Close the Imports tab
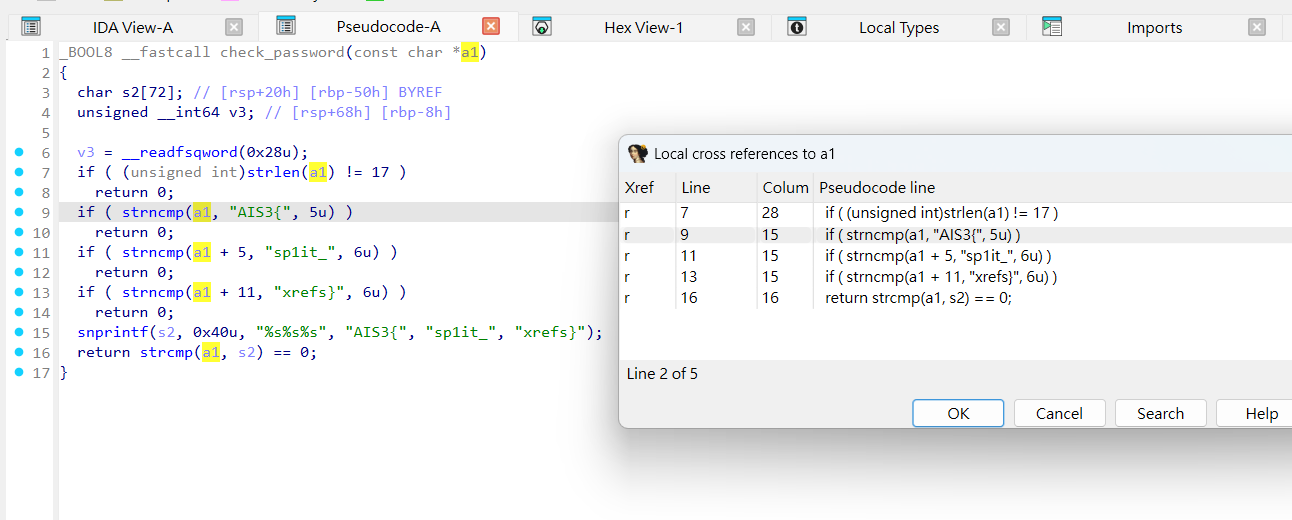The width and height of the screenshot is (1292, 520). pyautogui.click(x=1257, y=27)
